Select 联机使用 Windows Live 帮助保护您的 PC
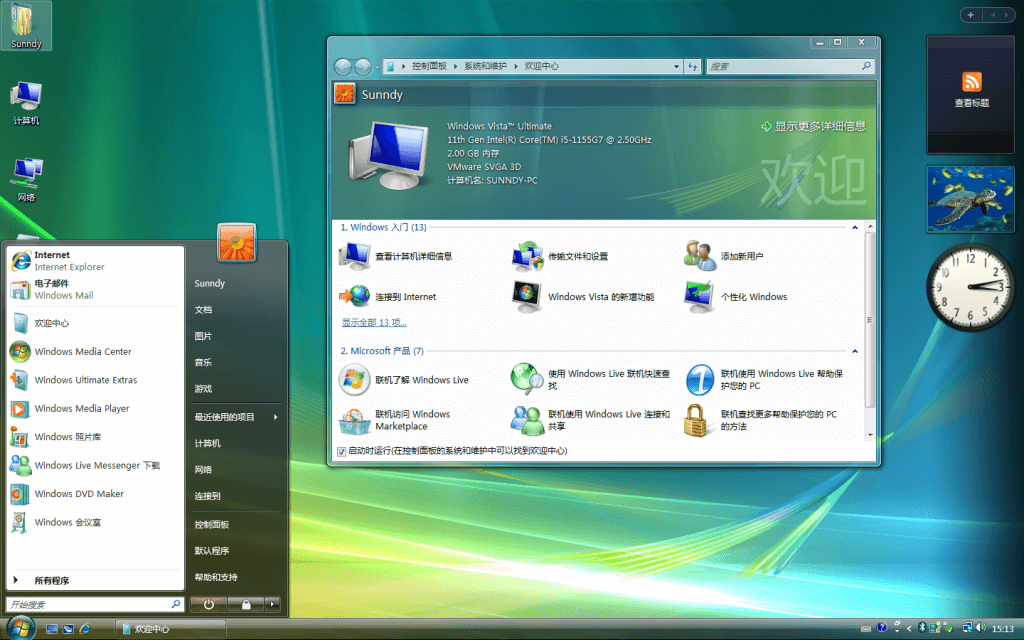 [764, 379]
